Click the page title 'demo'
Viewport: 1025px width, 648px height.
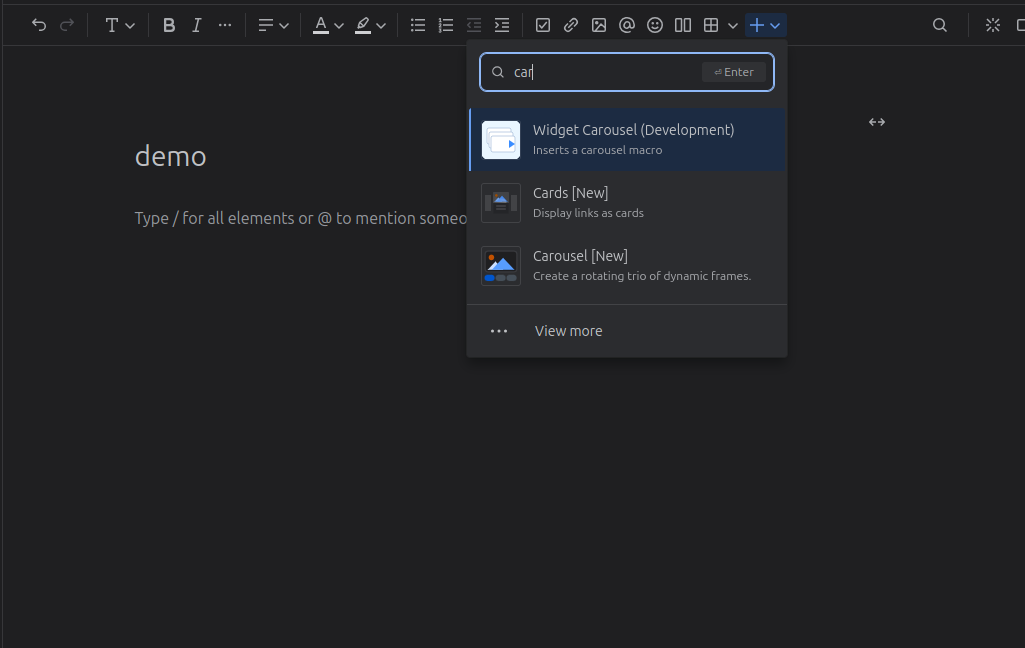(171, 156)
